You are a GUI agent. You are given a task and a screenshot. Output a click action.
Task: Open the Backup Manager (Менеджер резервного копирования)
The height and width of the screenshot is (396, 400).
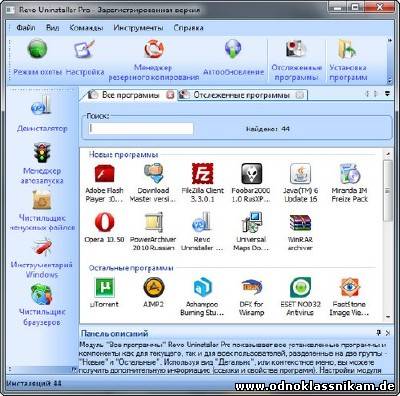[x=154, y=49]
